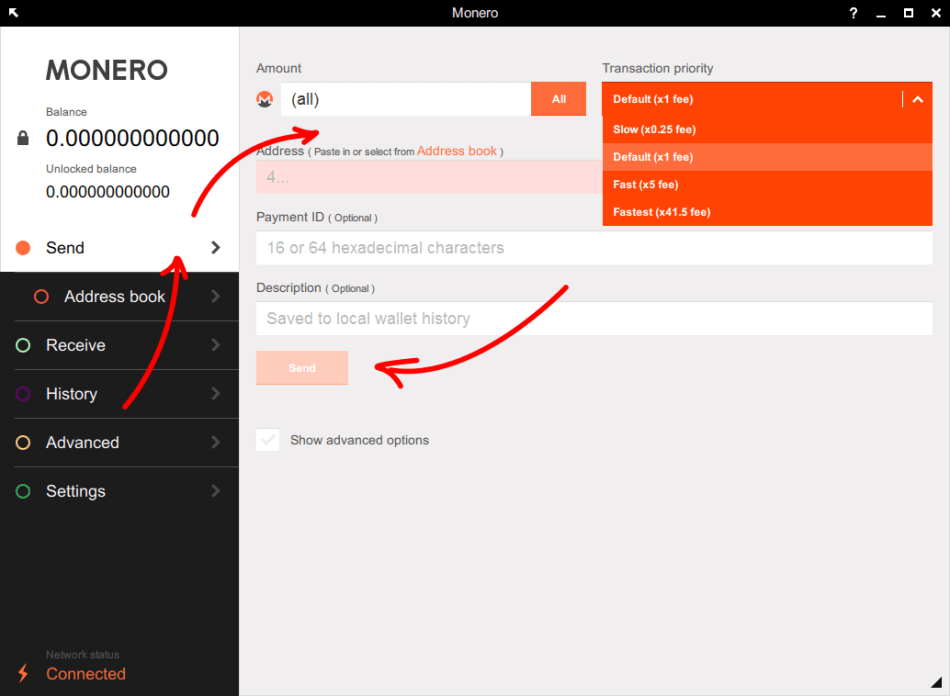
Task: Click the Monero logo icon beside Amount
Action: [265, 99]
